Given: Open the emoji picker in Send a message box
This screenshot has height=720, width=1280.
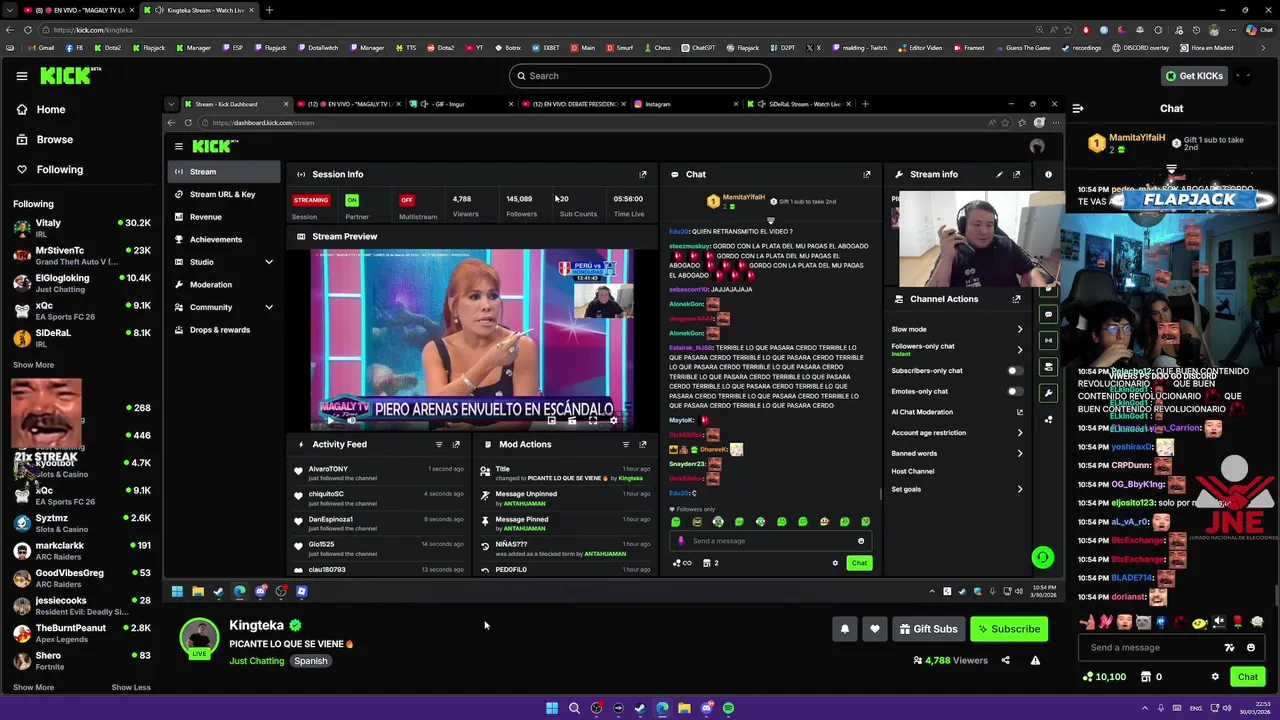Looking at the screenshot, I should (x=1251, y=647).
